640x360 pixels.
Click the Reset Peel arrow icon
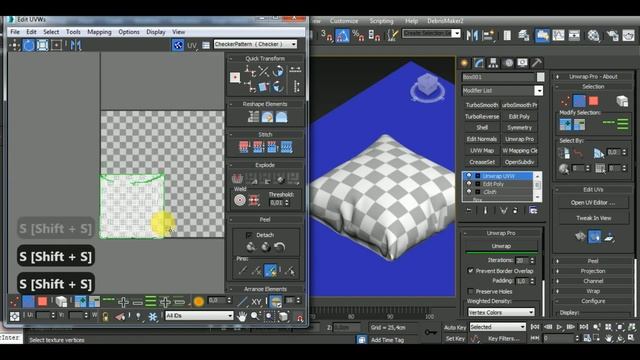coord(280,247)
